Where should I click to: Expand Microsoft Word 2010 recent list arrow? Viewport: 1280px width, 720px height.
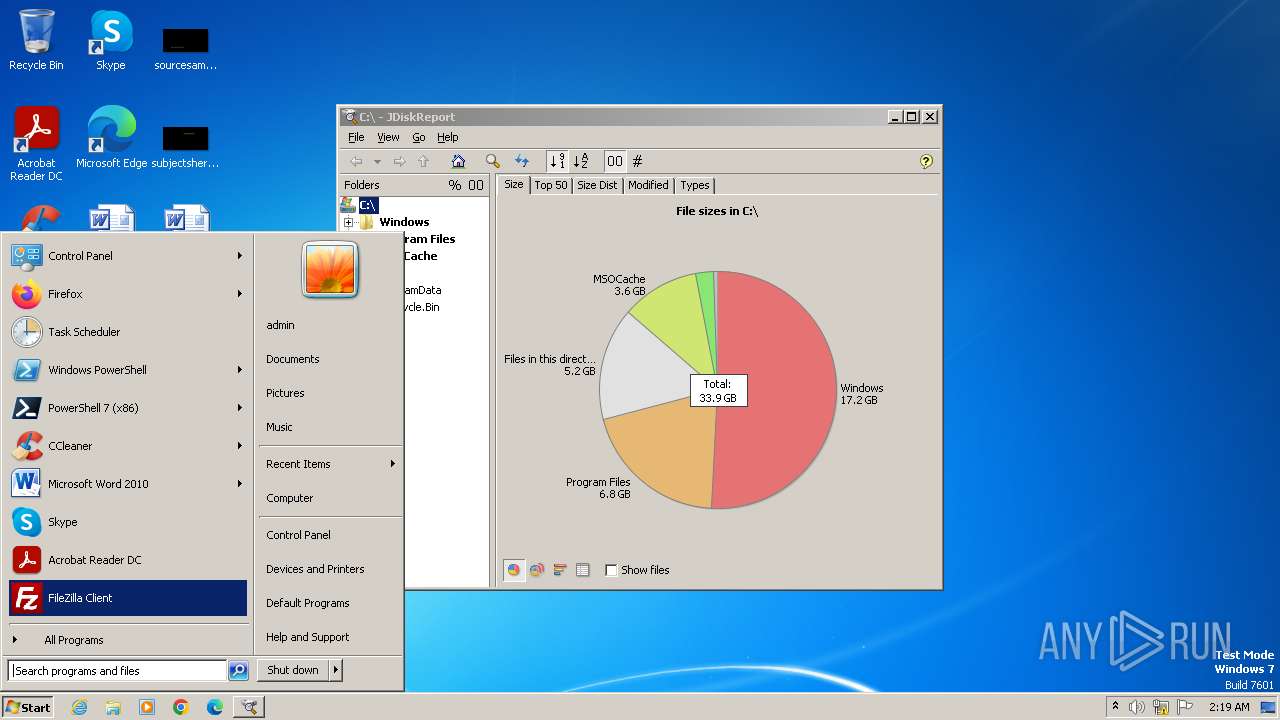point(240,484)
